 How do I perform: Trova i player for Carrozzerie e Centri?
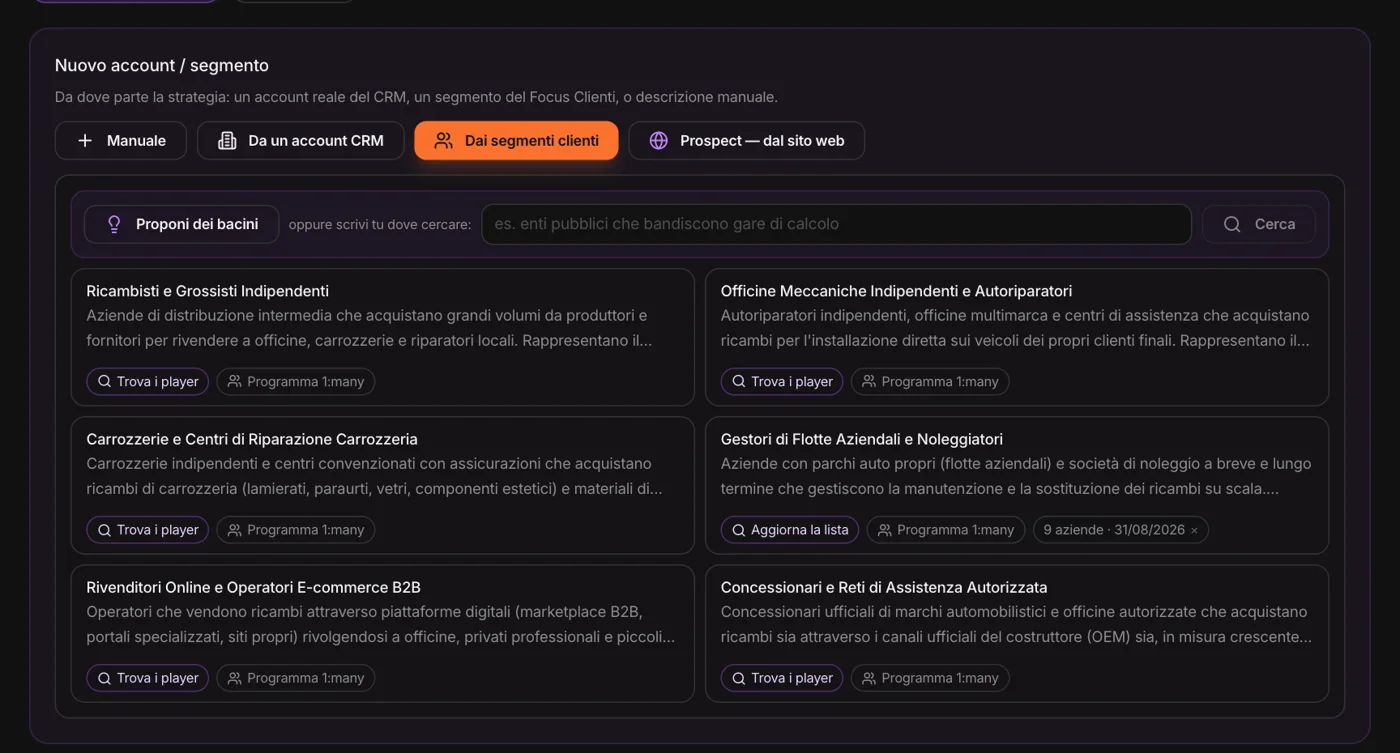[x=147, y=530]
